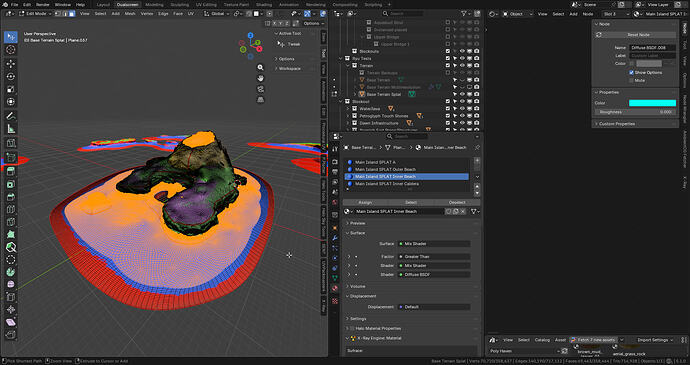Open the Object Data mesh tab icon

pyautogui.click(x=335, y=278)
